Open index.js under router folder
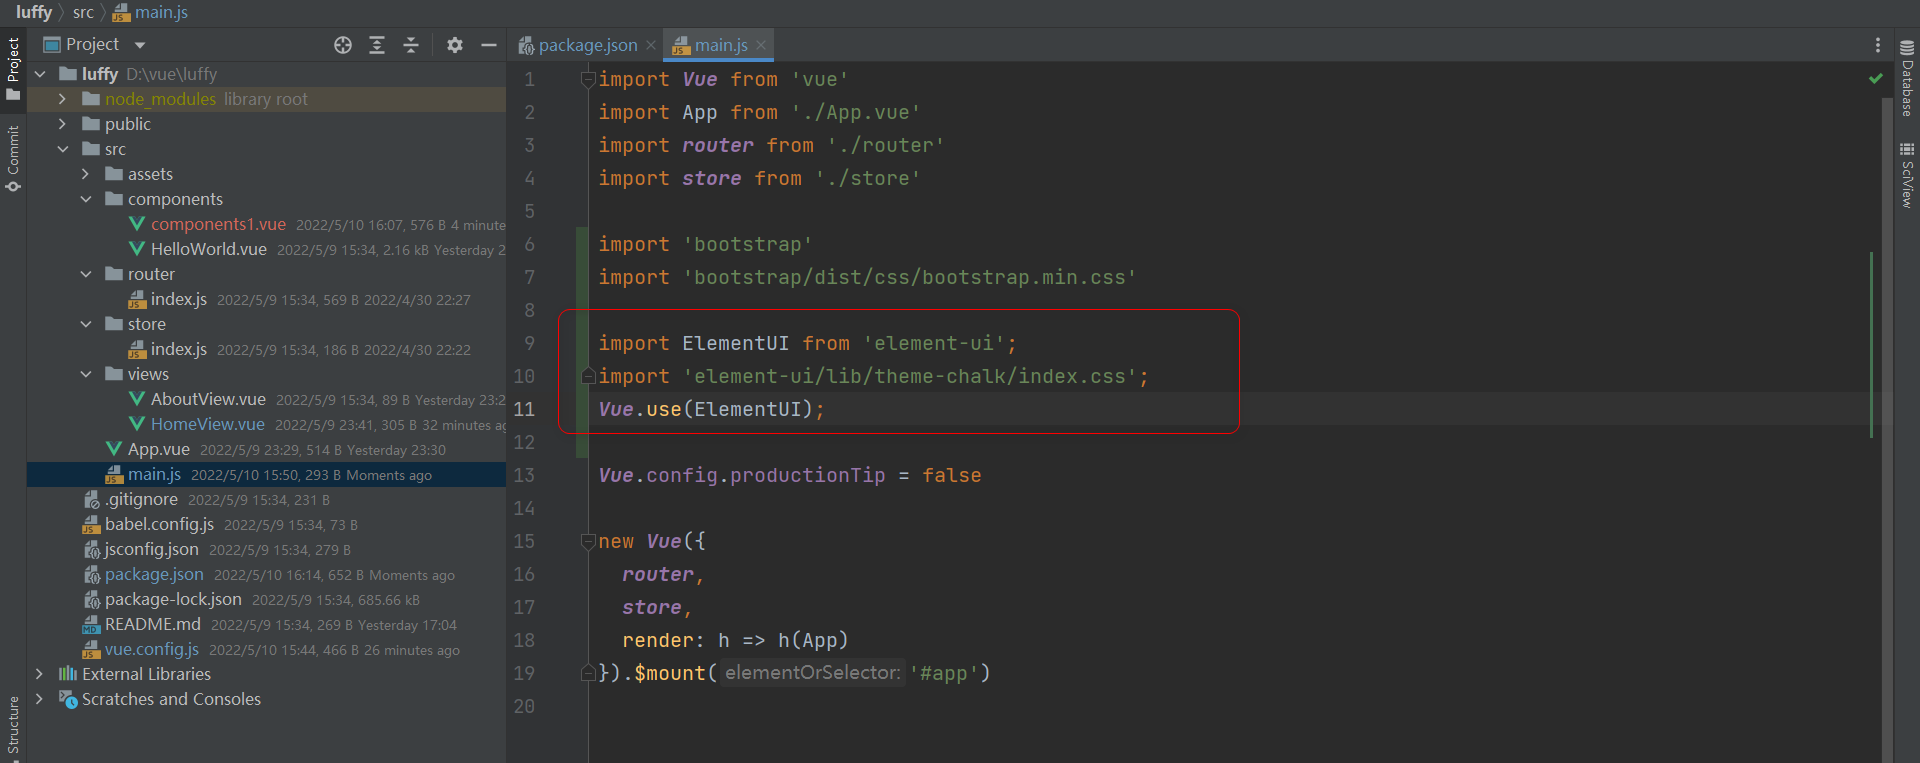 coord(178,299)
